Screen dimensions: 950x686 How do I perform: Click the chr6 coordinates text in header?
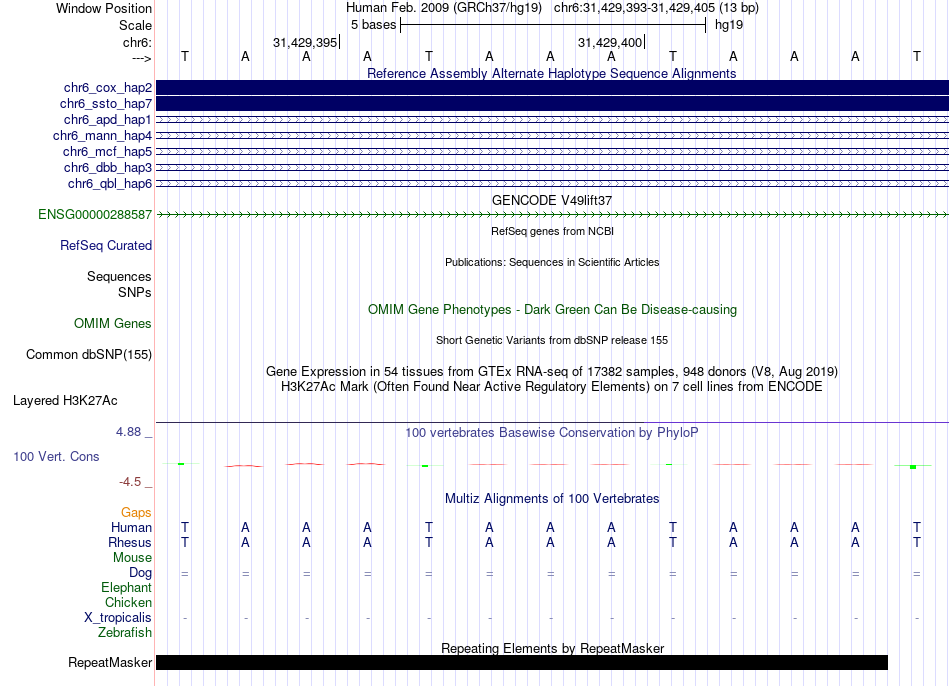[x=656, y=8]
